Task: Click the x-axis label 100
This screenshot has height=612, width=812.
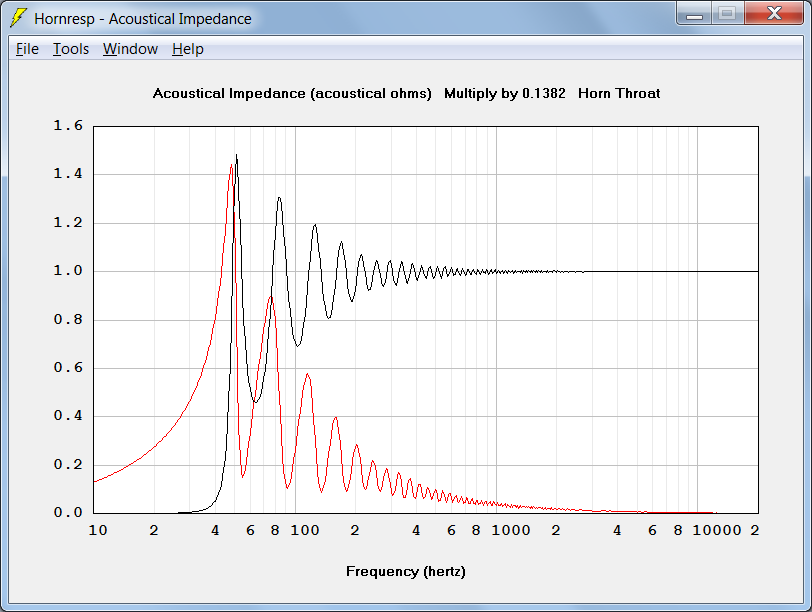Action: (x=304, y=530)
